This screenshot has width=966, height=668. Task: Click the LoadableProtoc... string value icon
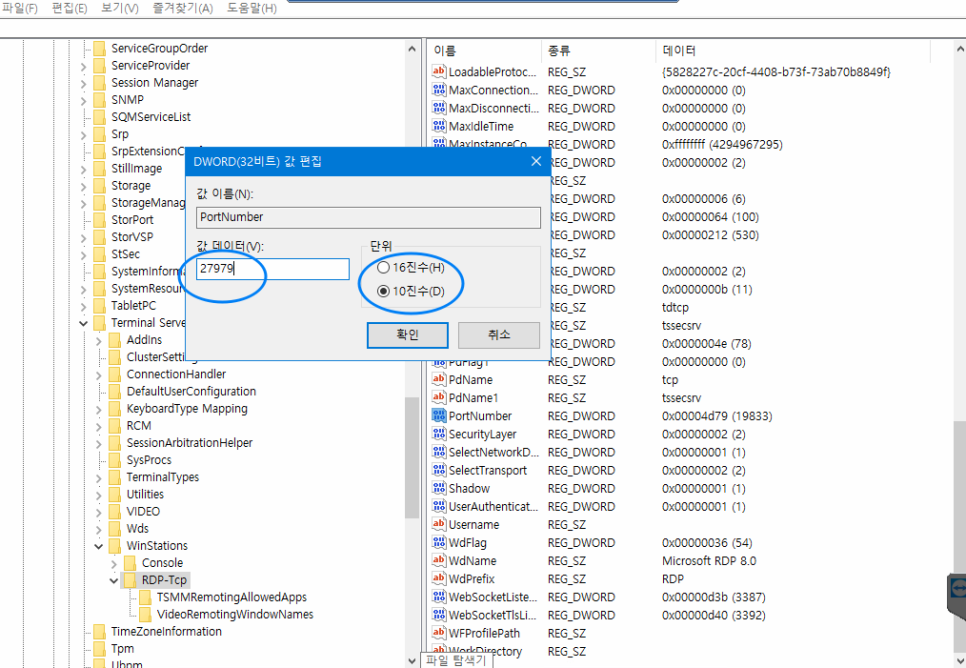click(439, 71)
